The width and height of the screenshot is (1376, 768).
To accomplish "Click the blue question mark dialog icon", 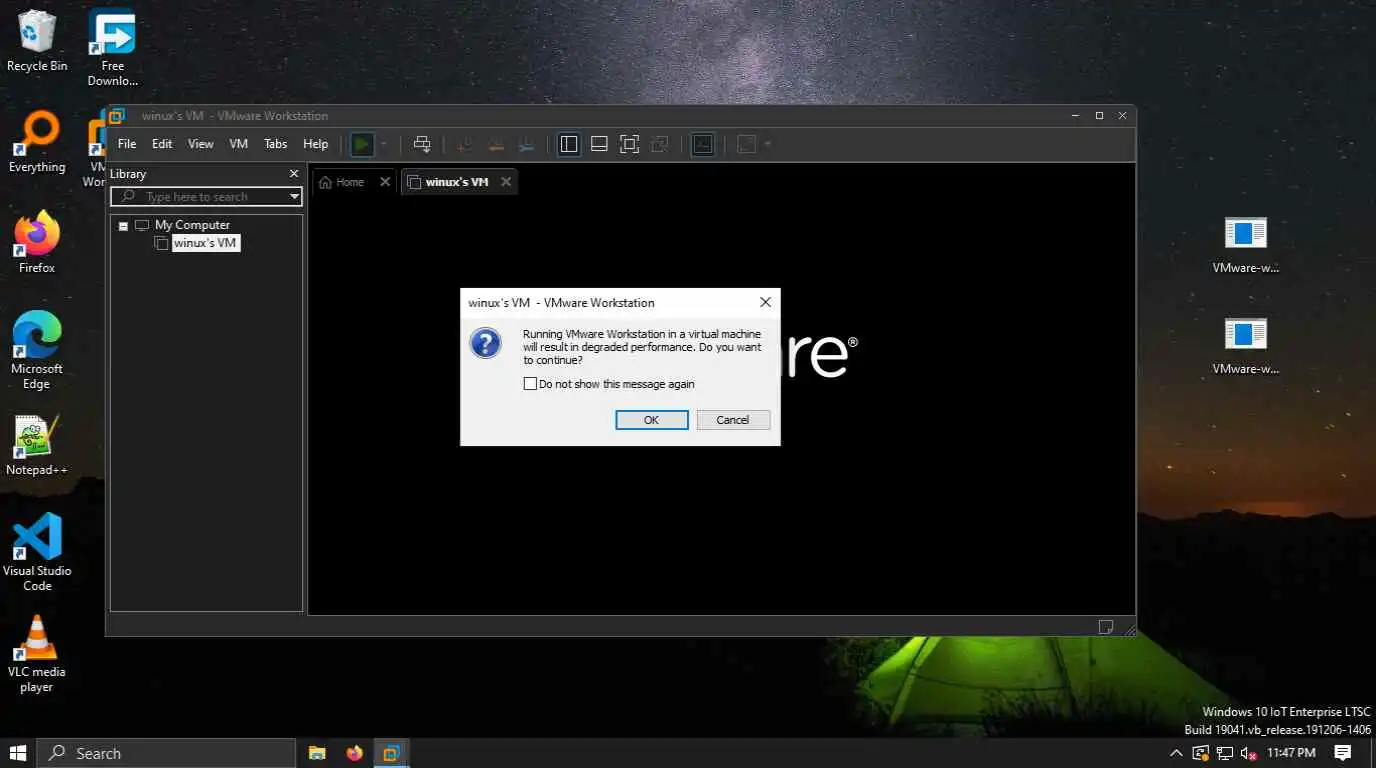I will pyautogui.click(x=485, y=343).
